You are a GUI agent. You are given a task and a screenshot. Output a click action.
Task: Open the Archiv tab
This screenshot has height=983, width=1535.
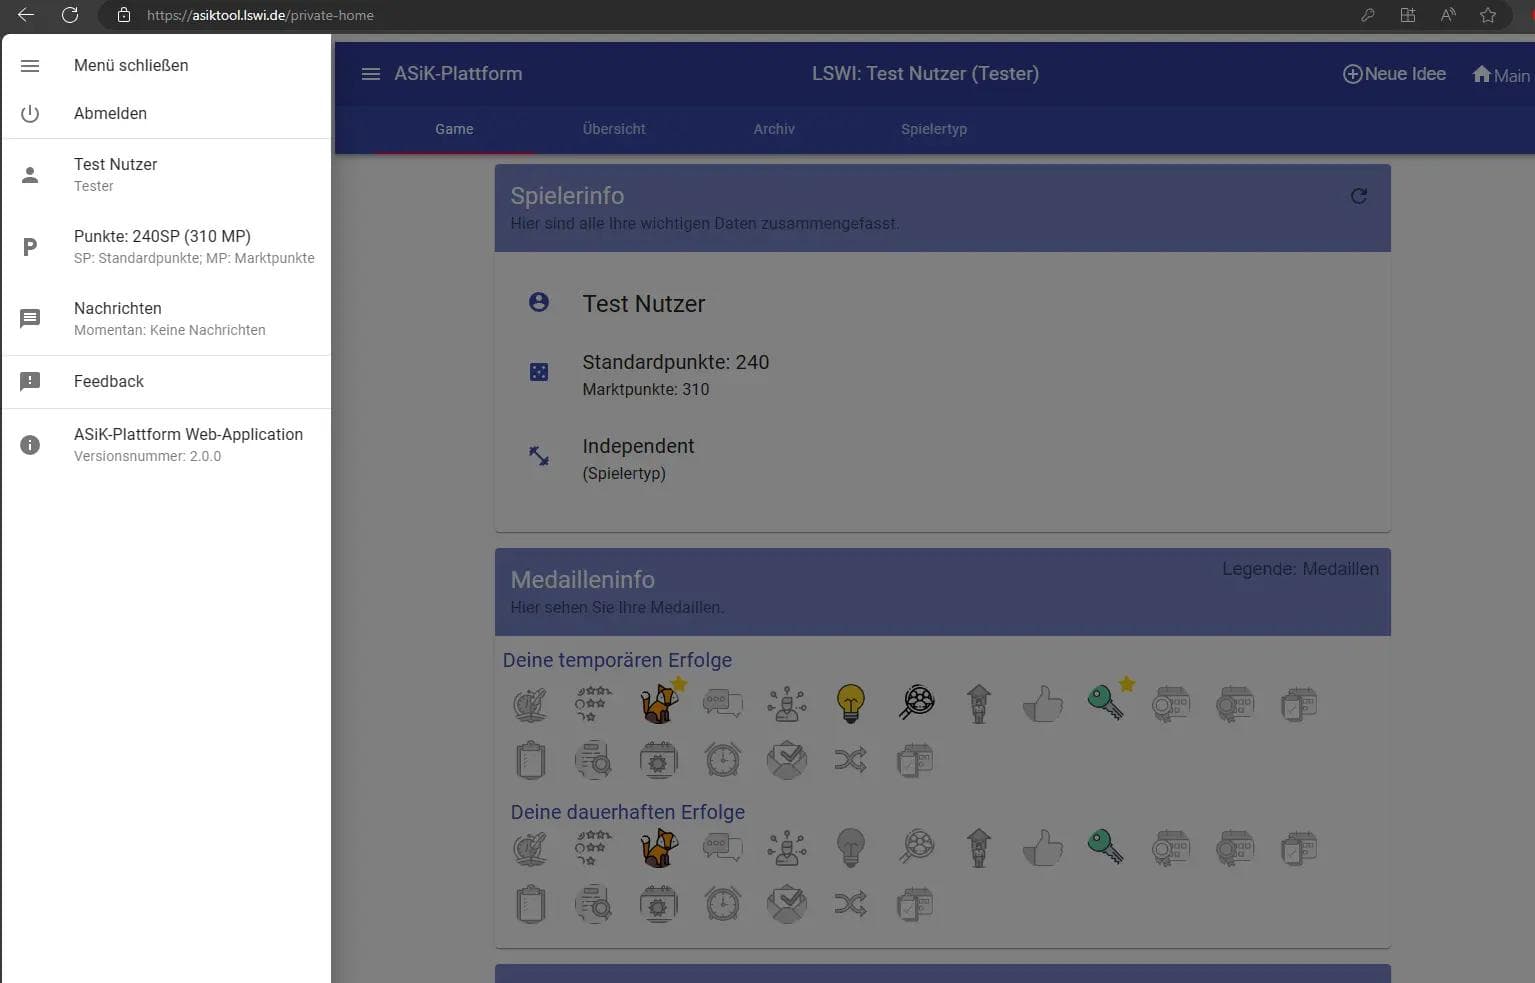coord(774,129)
